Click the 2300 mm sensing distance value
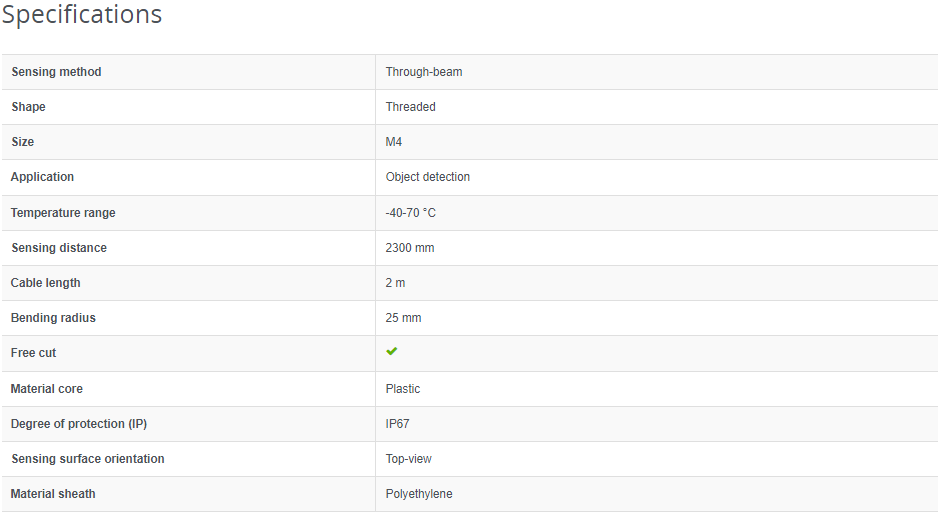Image resolution: width=944 pixels, height=517 pixels. pyautogui.click(x=410, y=248)
